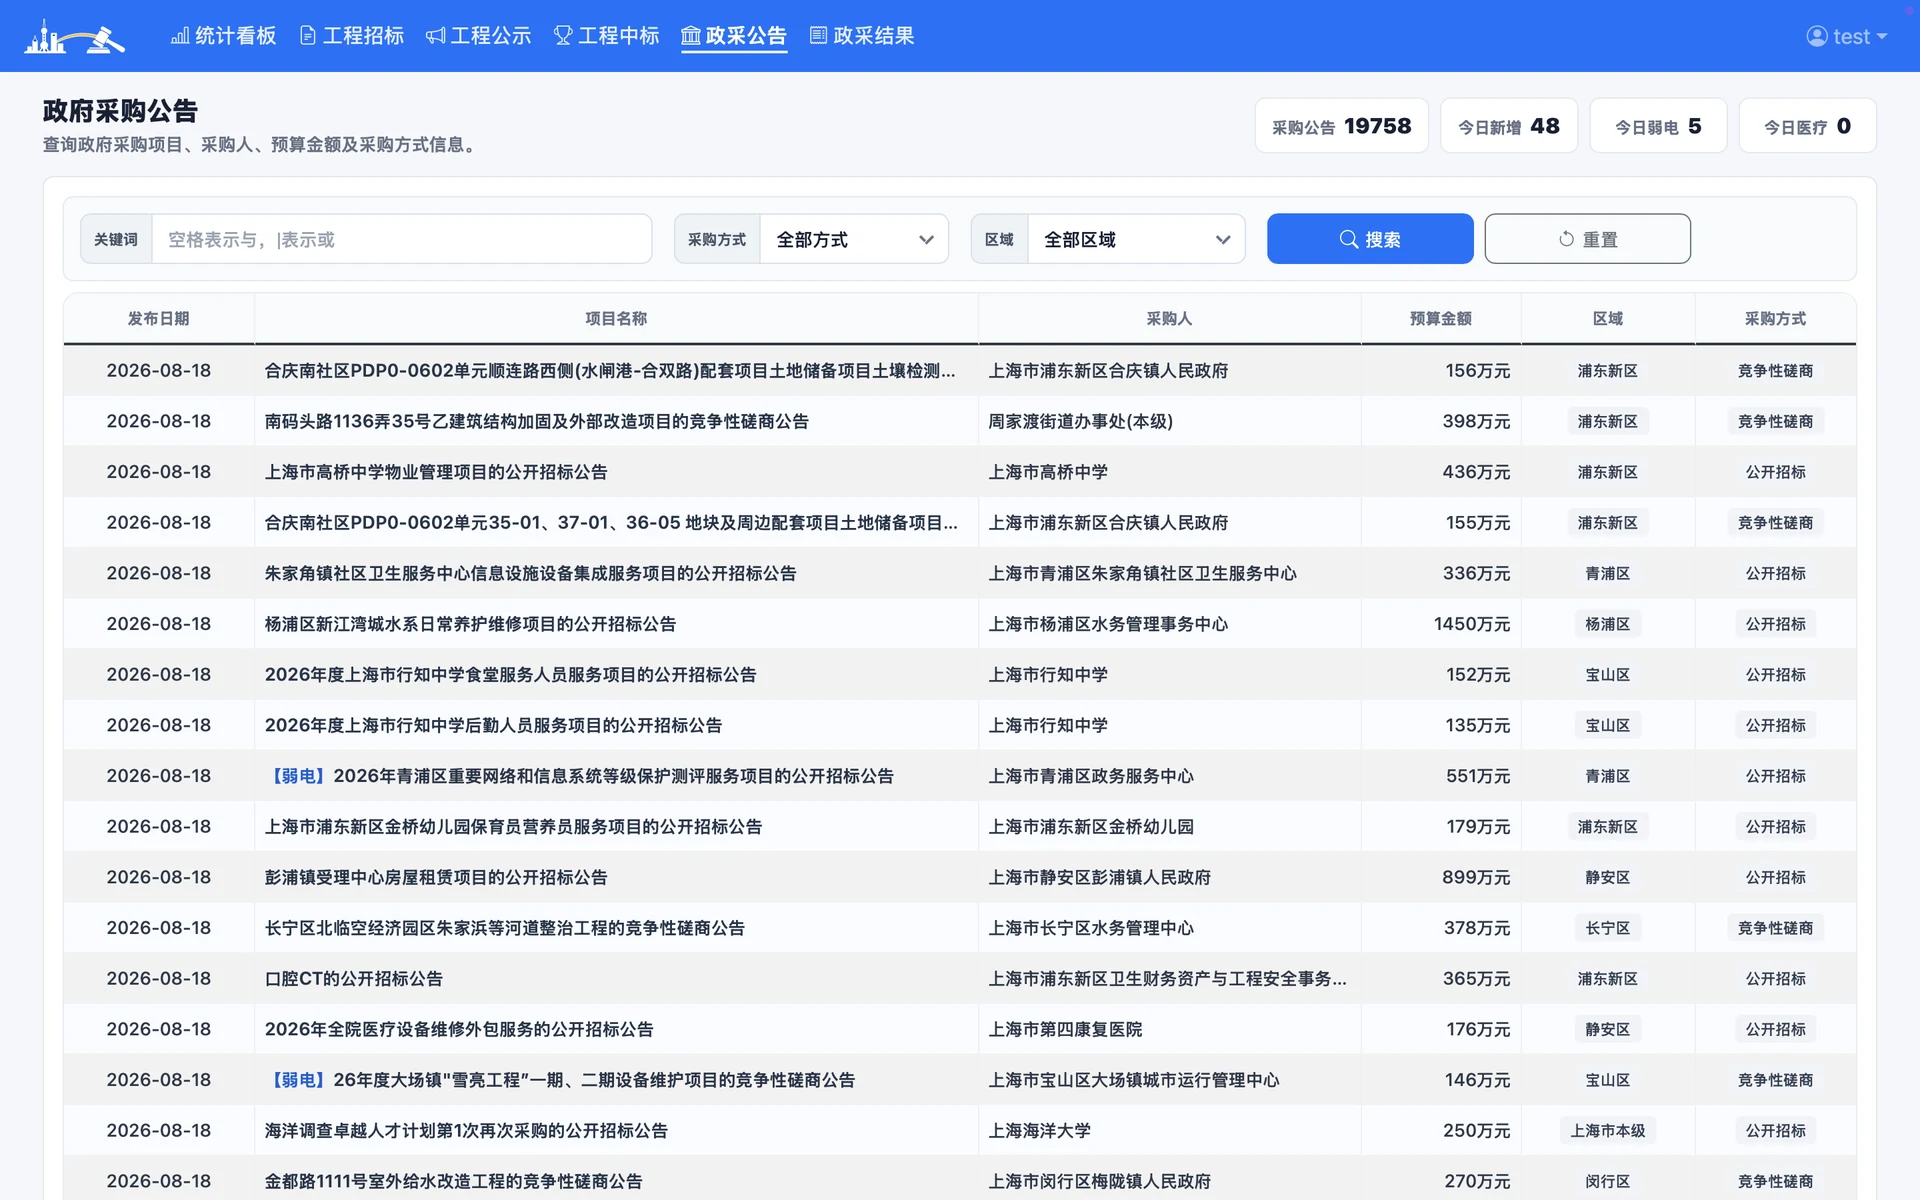Click purchaser 上海市第四康复医院

(x=1065, y=1029)
